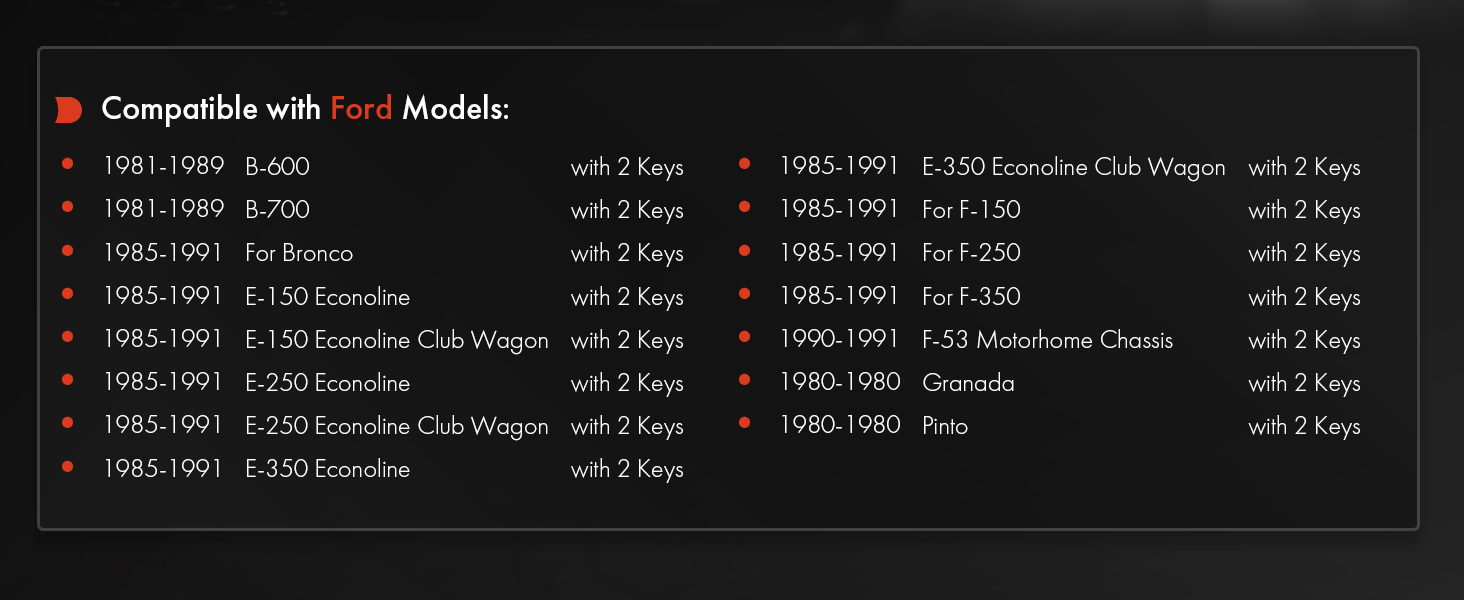Click the F-53 Motorhome Chassis label
The height and width of the screenshot is (600, 1464).
point(1047,340)
